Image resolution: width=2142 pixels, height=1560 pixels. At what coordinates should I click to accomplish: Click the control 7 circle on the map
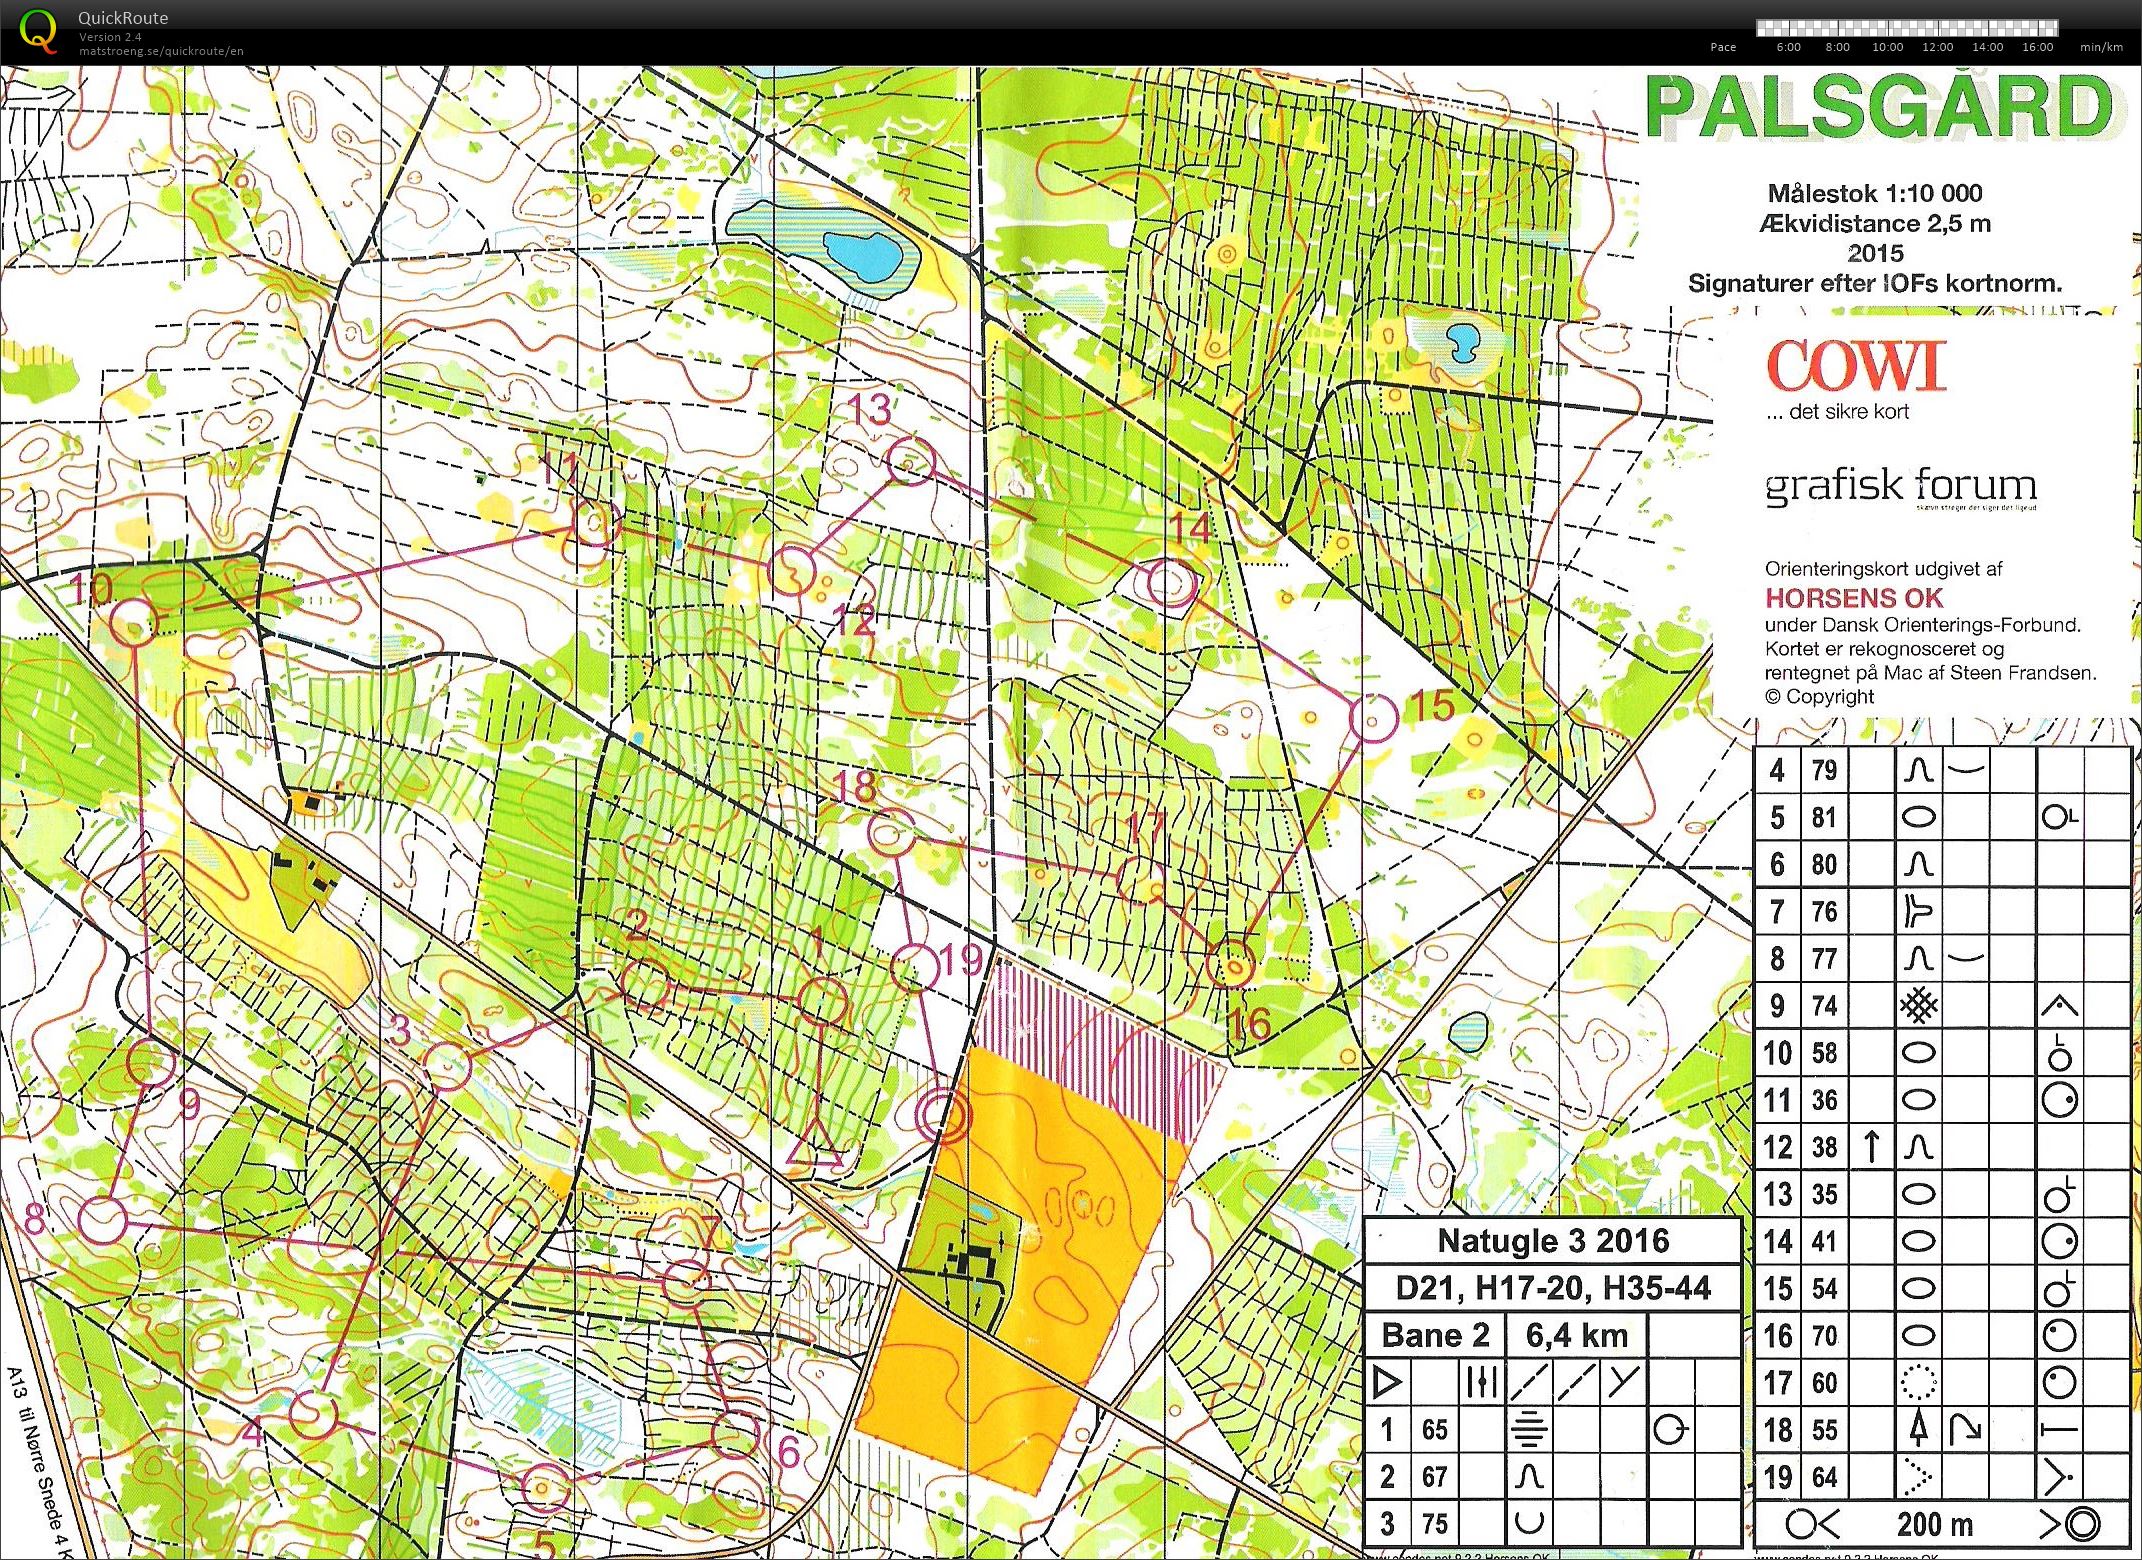click(x=688, y=1283)
